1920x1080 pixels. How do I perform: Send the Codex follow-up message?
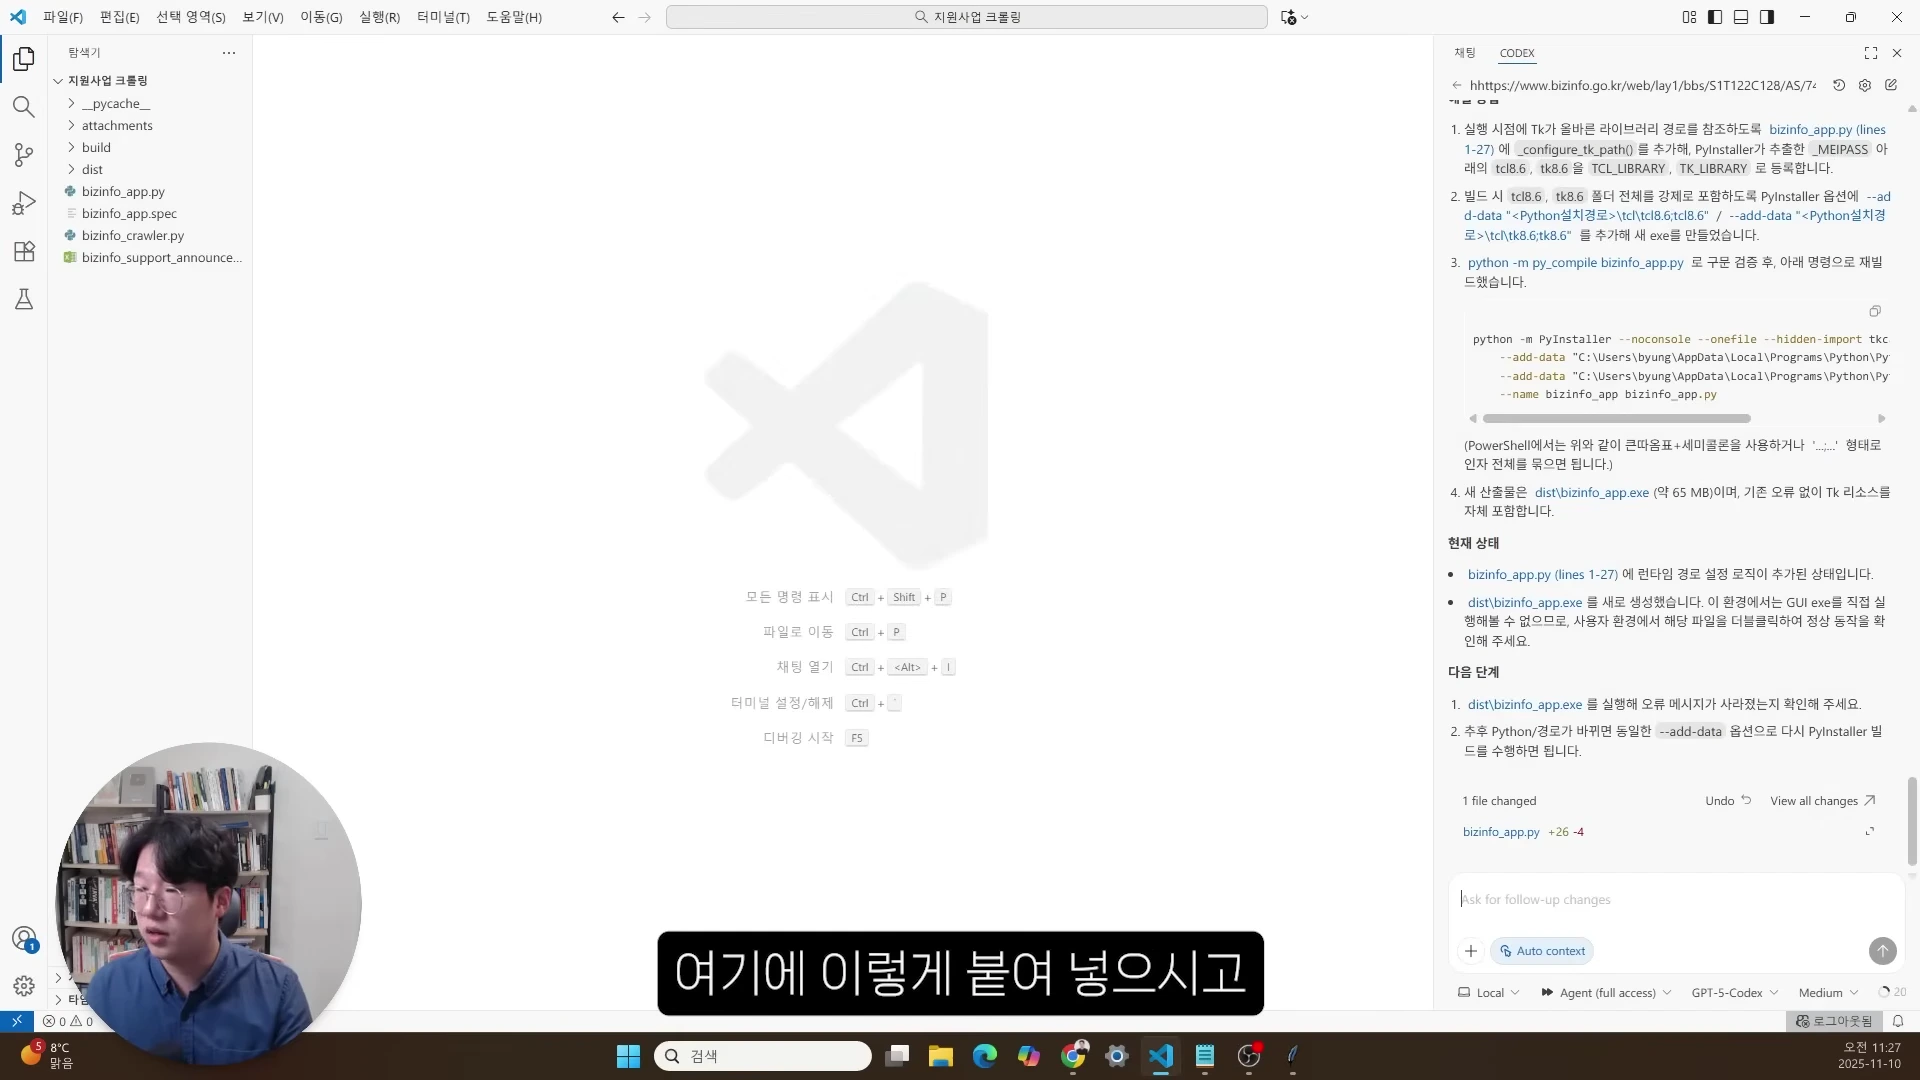pos(1882,951)
